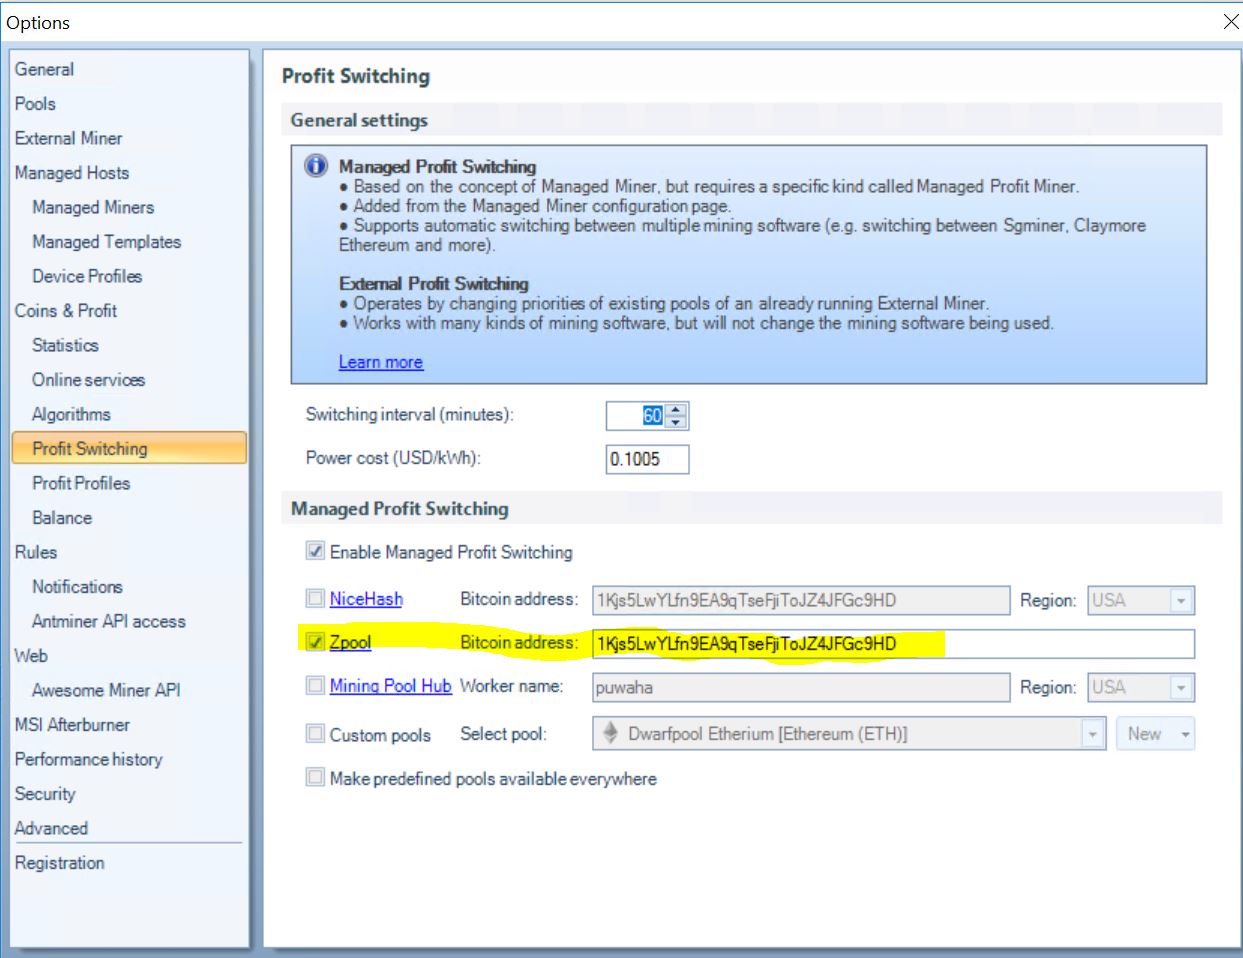Check Make predefined pools available everywhere
1243x958 pixels.
[x=315, y=777]
